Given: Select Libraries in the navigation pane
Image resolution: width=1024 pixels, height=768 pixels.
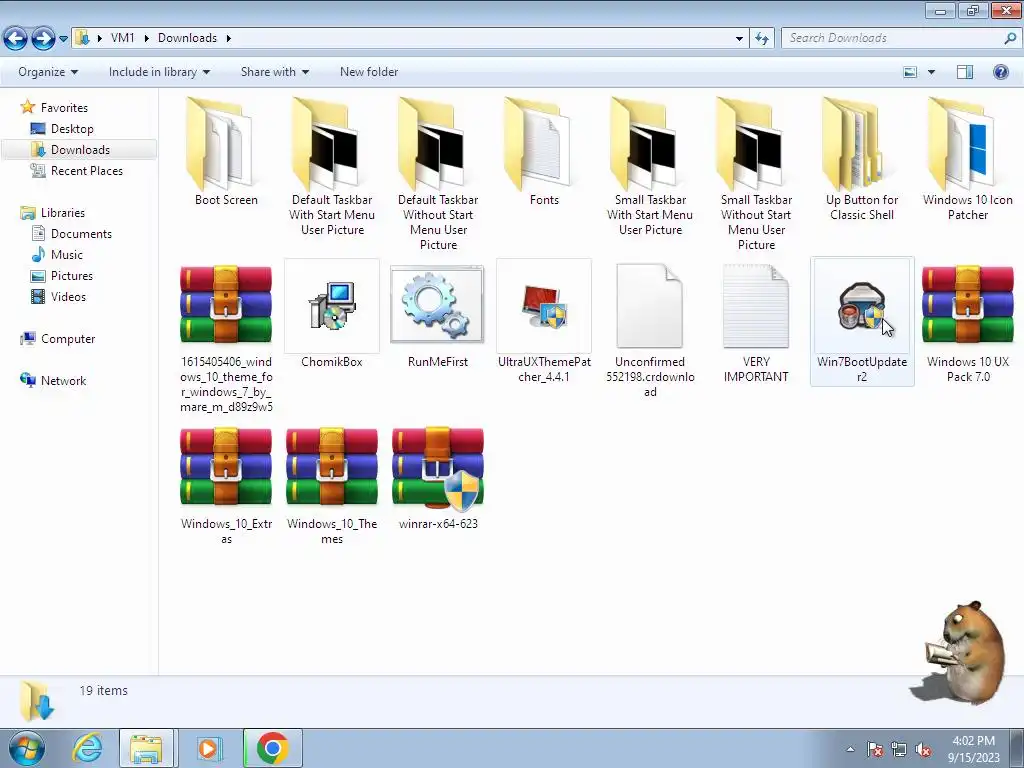Looking at the screenshot, I should [63, 213].
